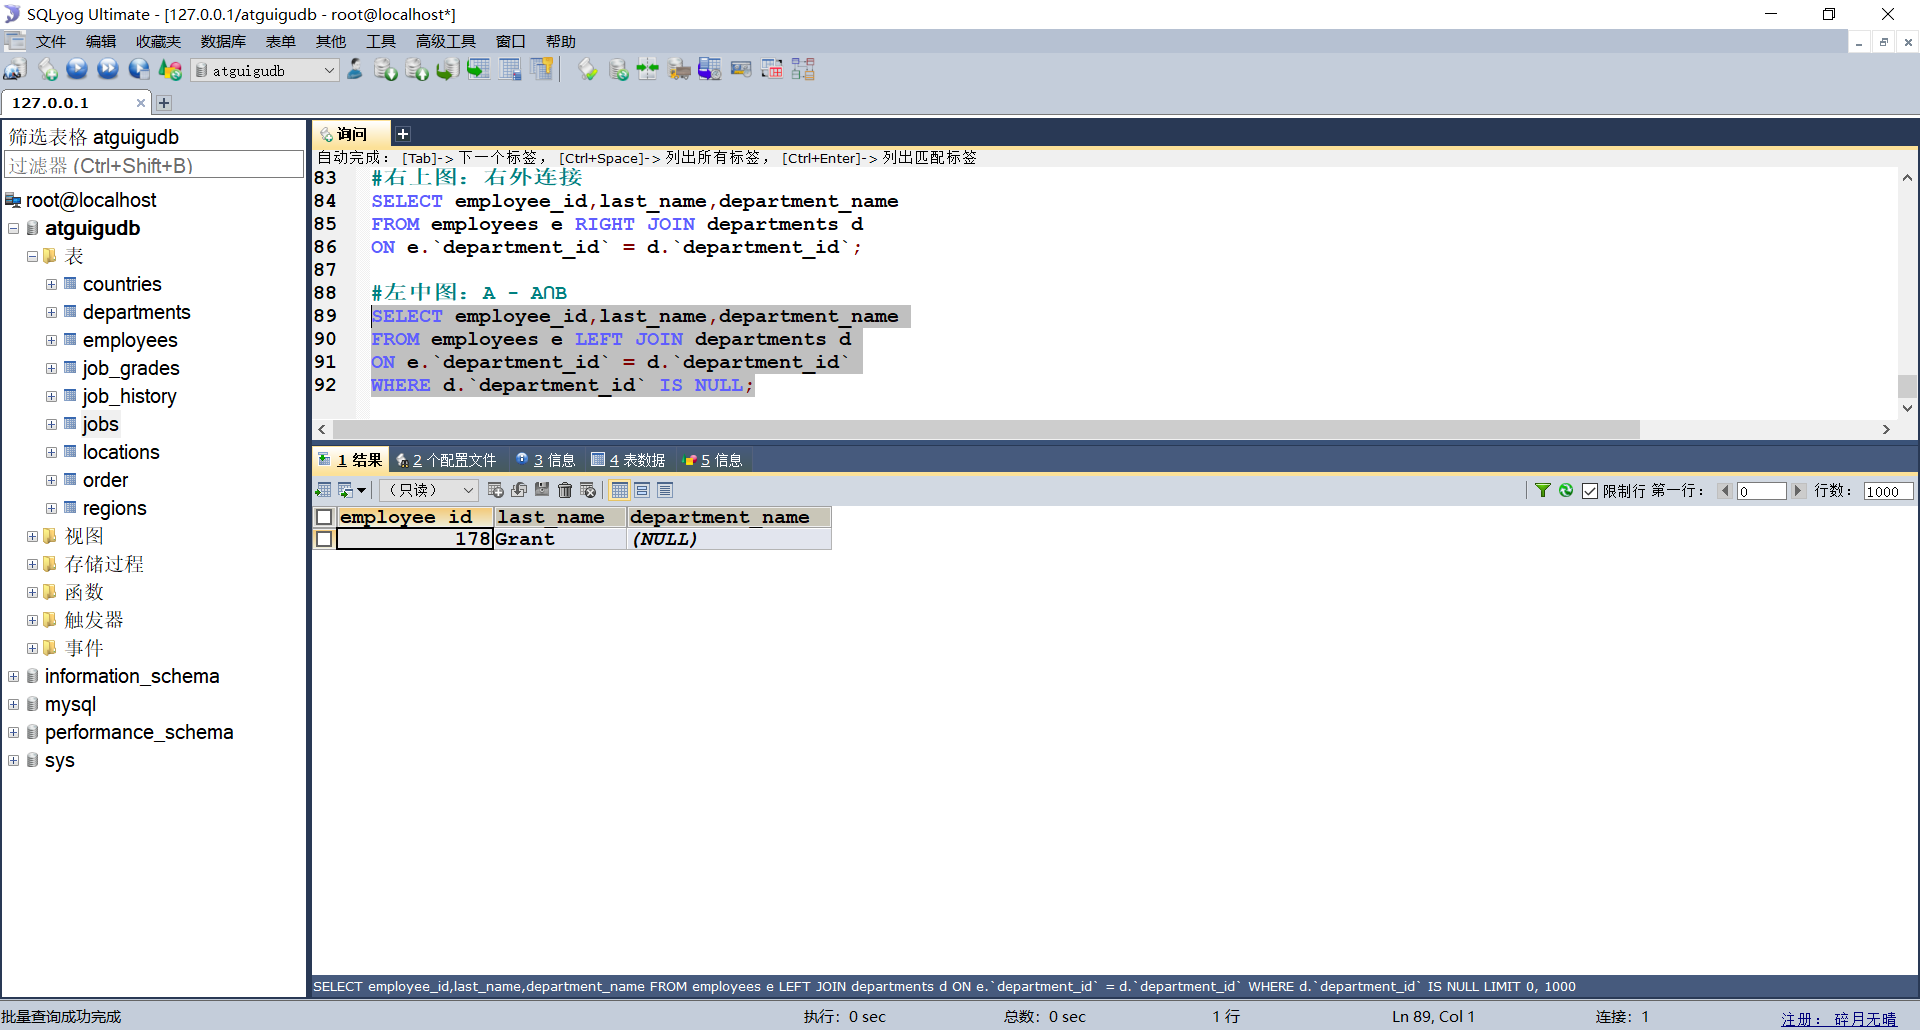The image size is (1920, 1030).
Task: Click the export result grid icon
Action: tap(323, 490)
